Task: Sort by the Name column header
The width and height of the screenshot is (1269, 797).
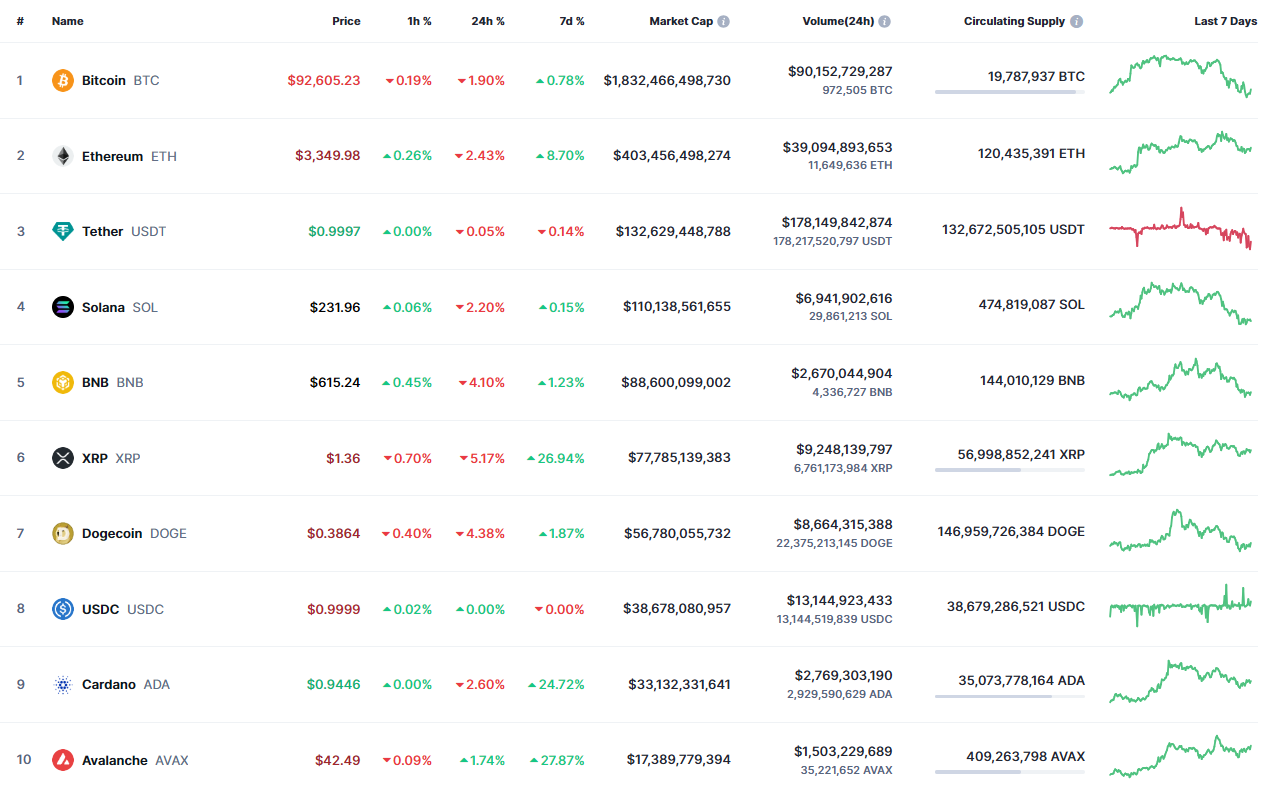Action: pyautogui.click(x=68, y=21)
